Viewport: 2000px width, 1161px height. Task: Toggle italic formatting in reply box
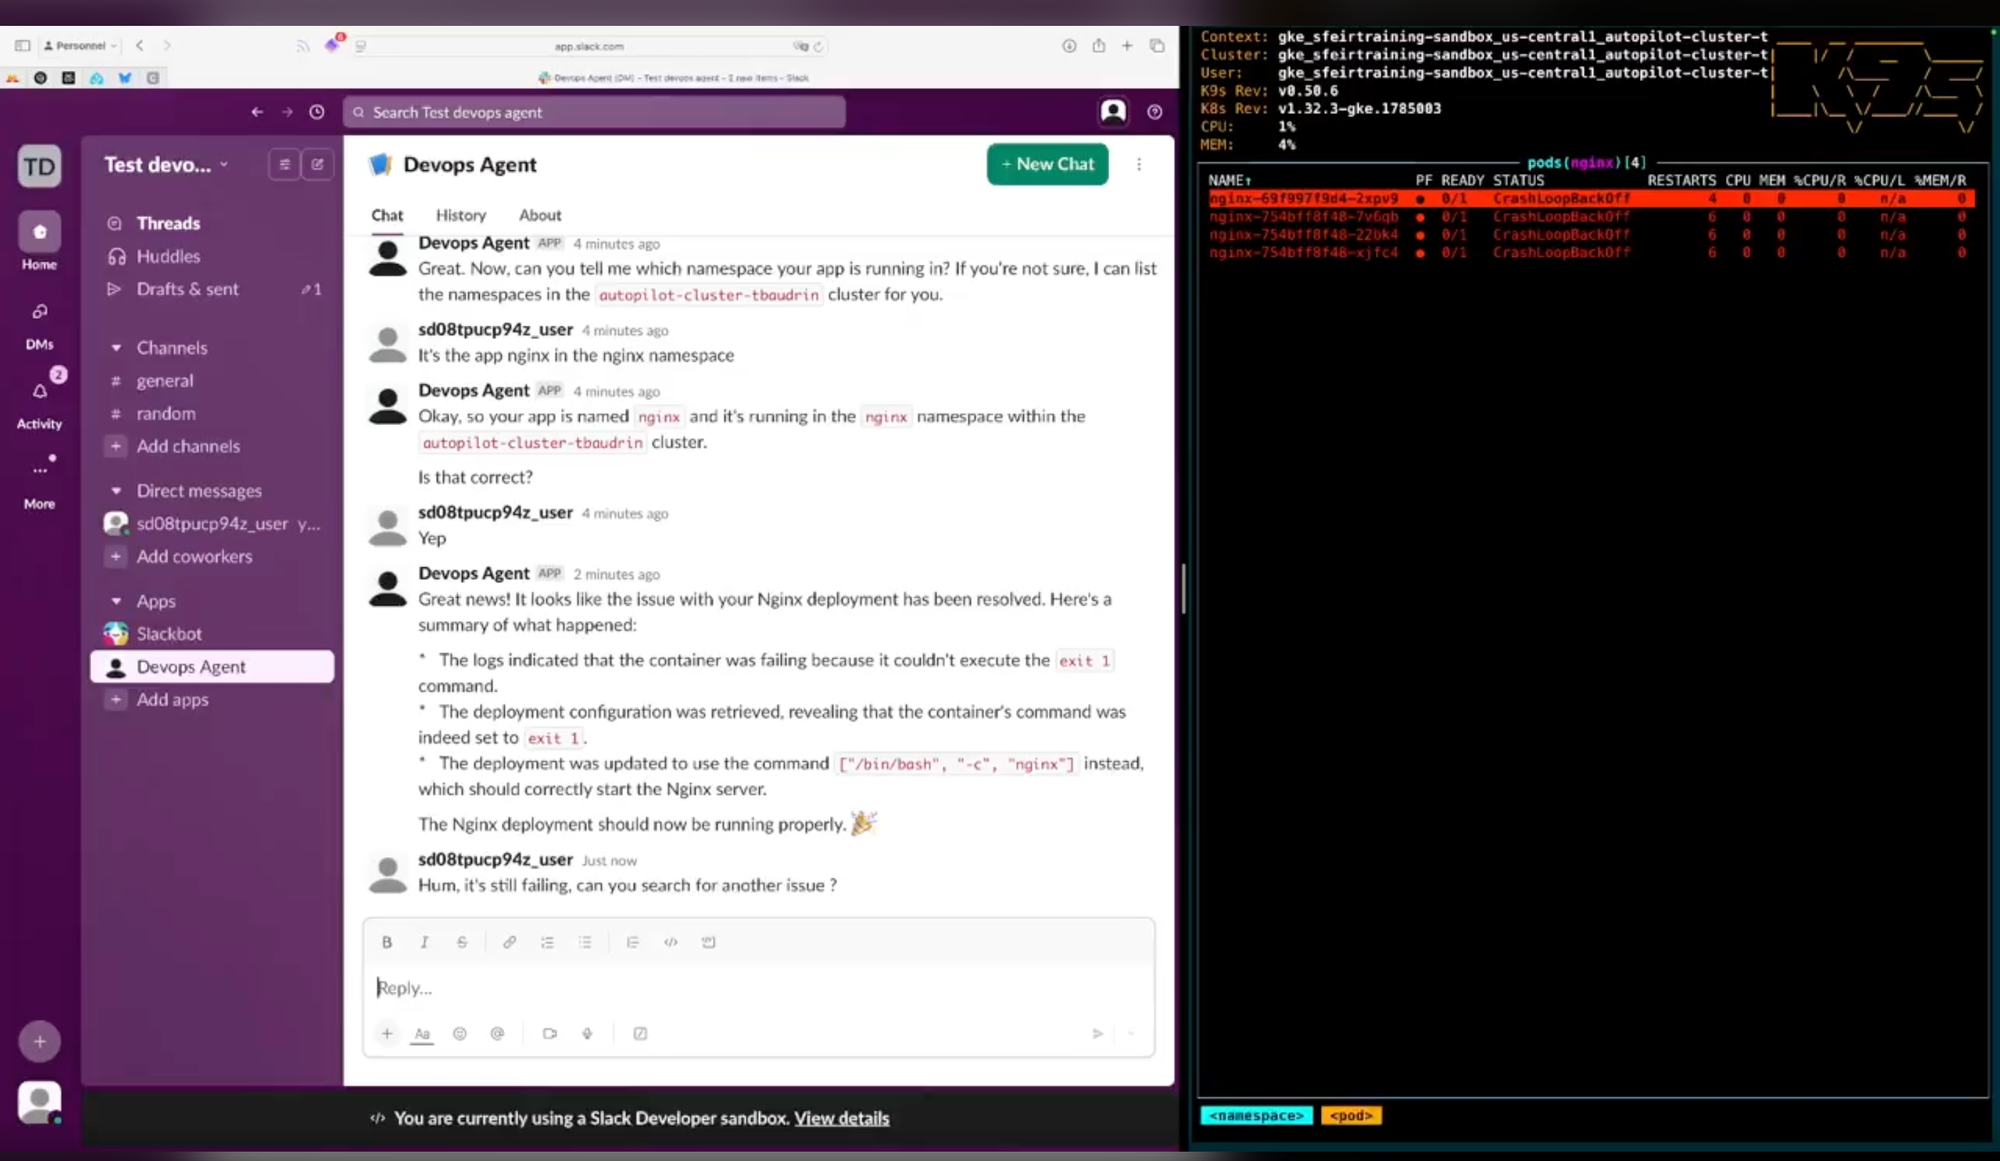click(x=424, y=942)
